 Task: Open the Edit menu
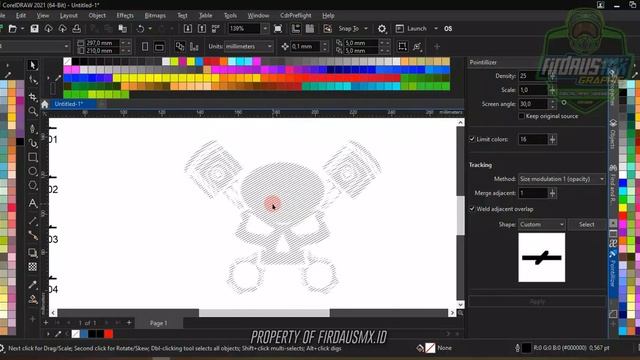point(21,16)
